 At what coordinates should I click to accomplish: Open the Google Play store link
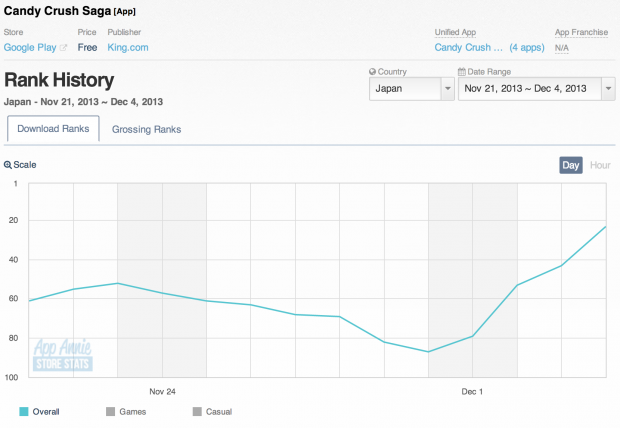click(30, 47)
